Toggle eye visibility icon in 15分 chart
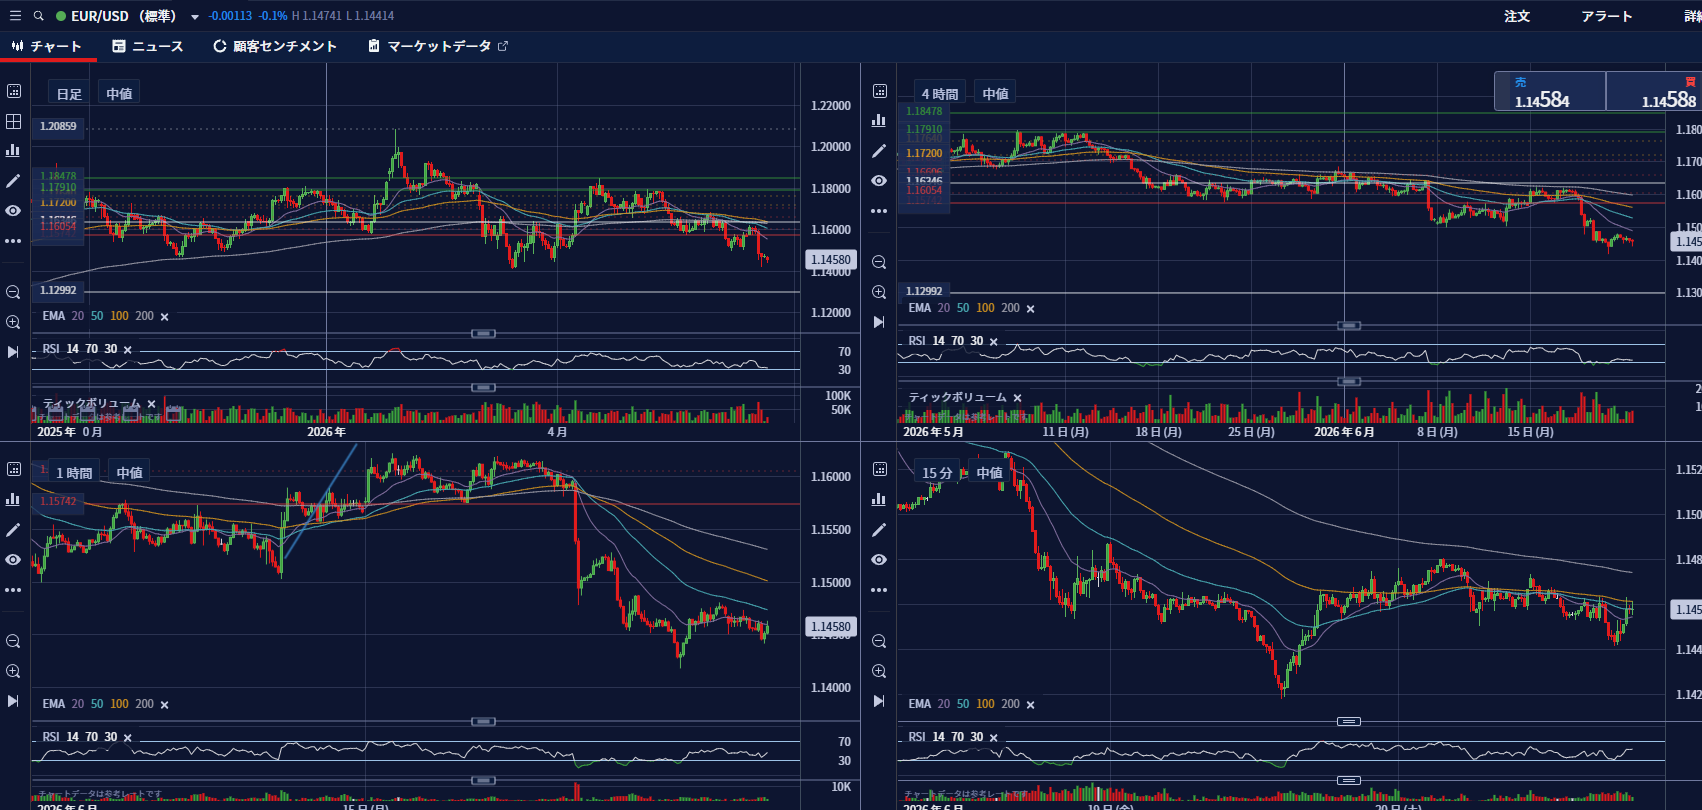Viewport: 1702px width, 810px height. [879, 560]
